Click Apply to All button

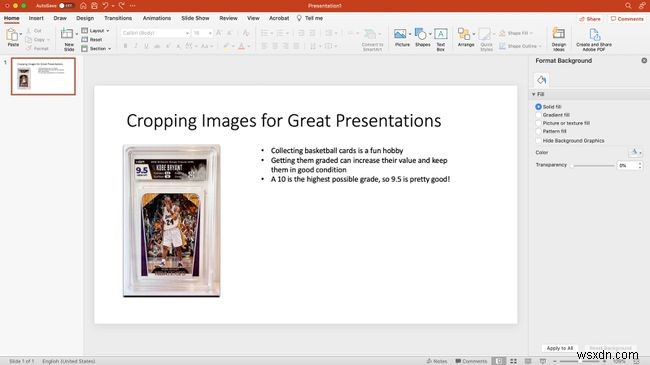point(560,348)
